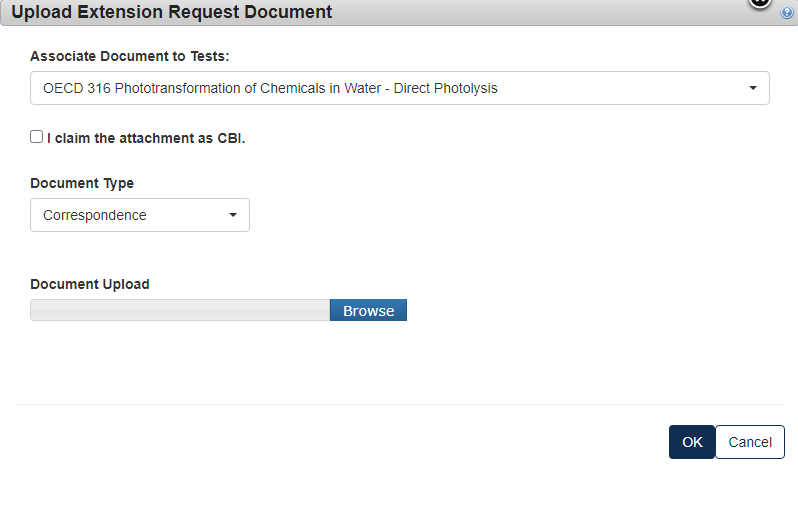This screenshot has height=519, width=798.
Task: Select the OECD 316 Phototransformation text
Action: tap(270, 88)
